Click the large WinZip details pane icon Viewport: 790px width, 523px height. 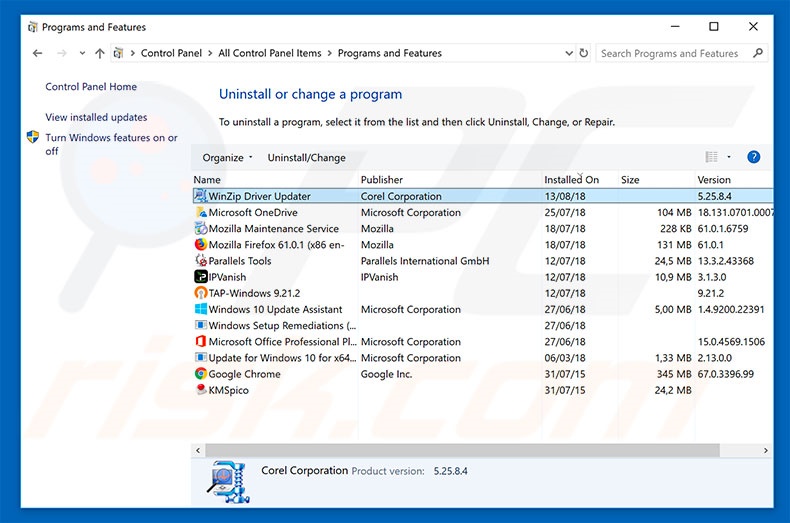(x=229, y=482)
